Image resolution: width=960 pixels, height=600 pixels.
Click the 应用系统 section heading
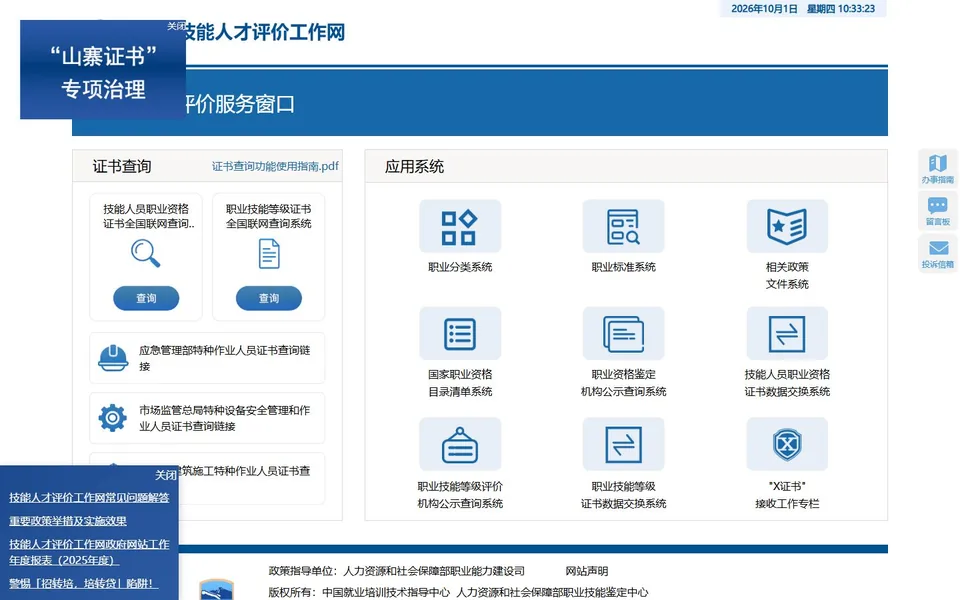414,167
